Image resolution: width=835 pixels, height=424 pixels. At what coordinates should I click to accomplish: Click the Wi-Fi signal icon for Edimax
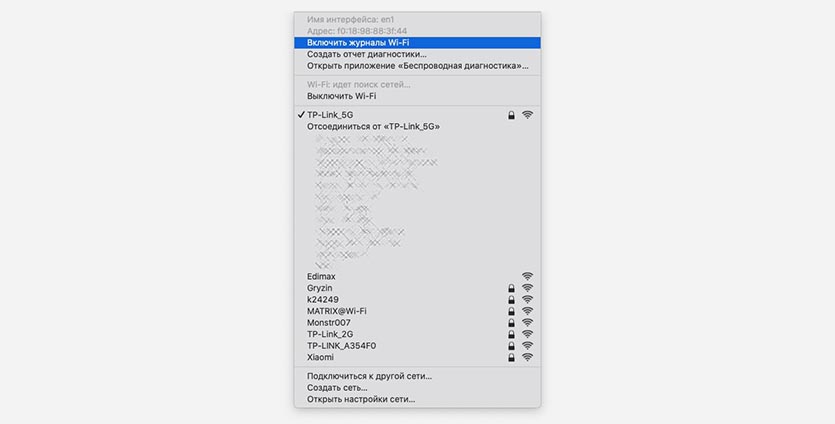tap(527, 276)
